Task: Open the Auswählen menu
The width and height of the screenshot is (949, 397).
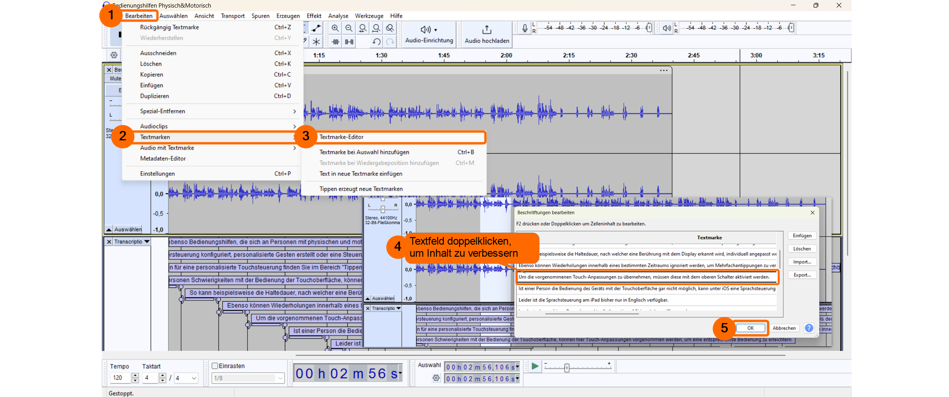Action: click(174, 16)
